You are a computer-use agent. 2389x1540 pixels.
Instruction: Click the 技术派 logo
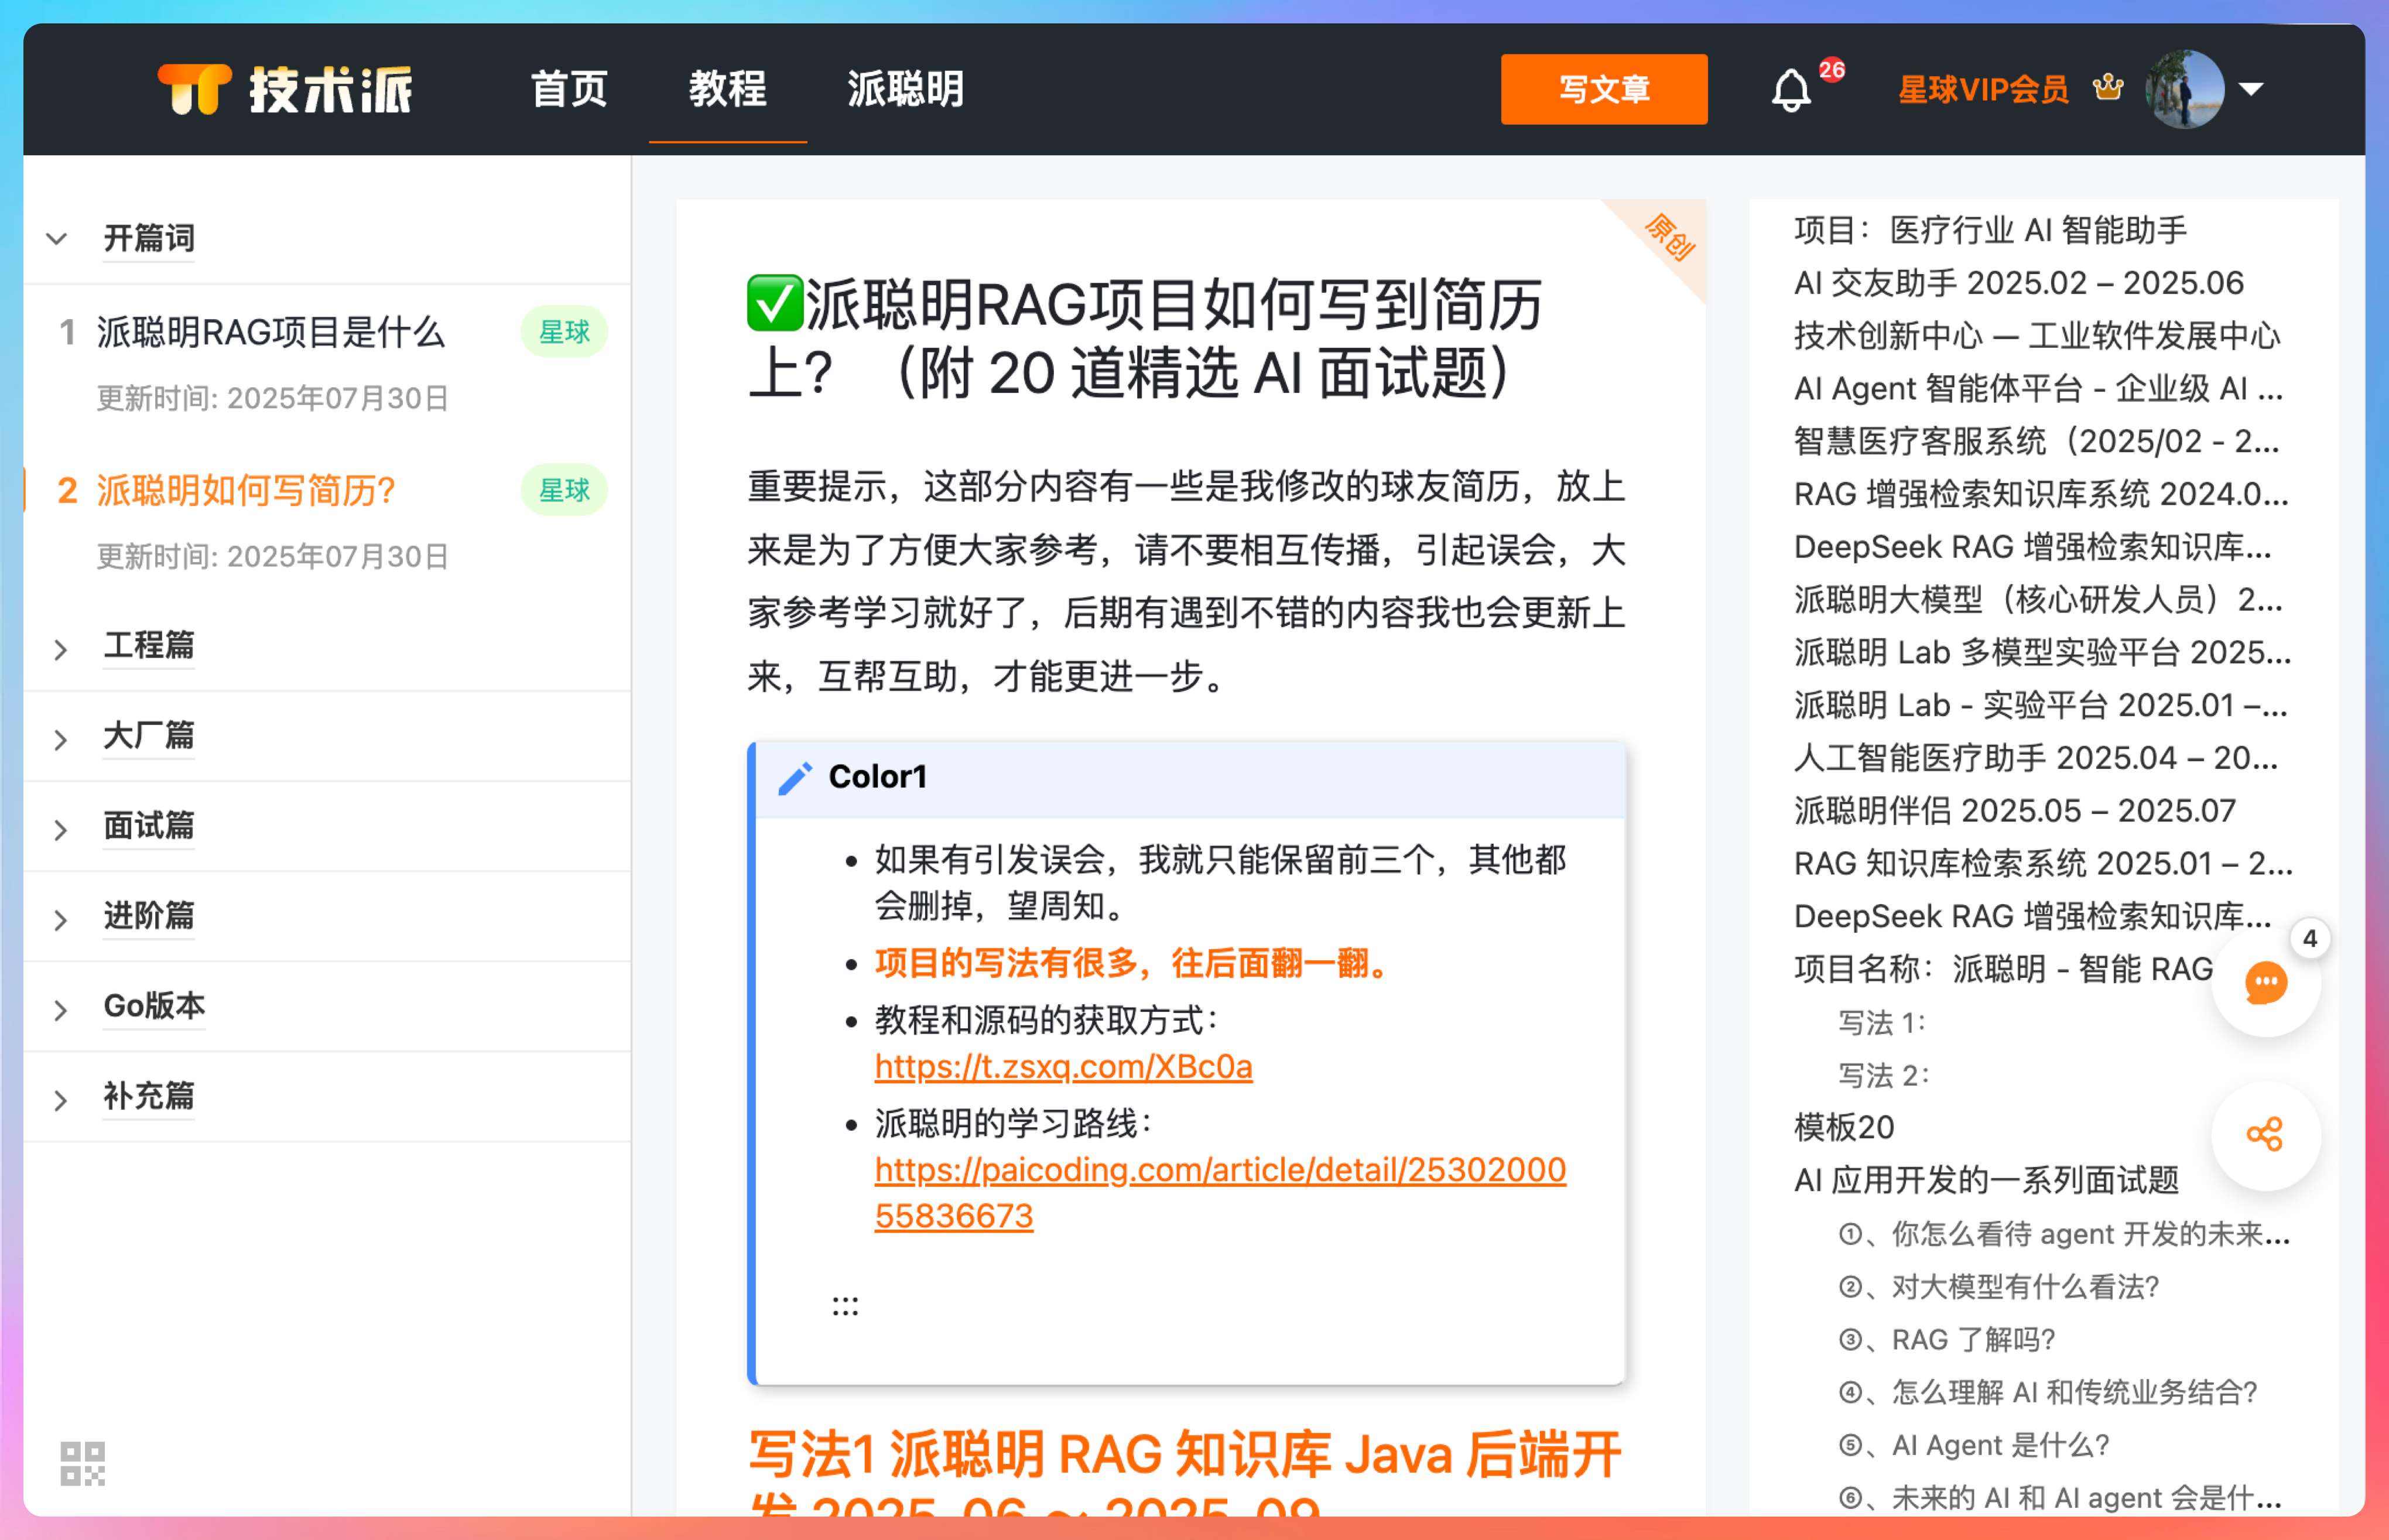[285, 89]
